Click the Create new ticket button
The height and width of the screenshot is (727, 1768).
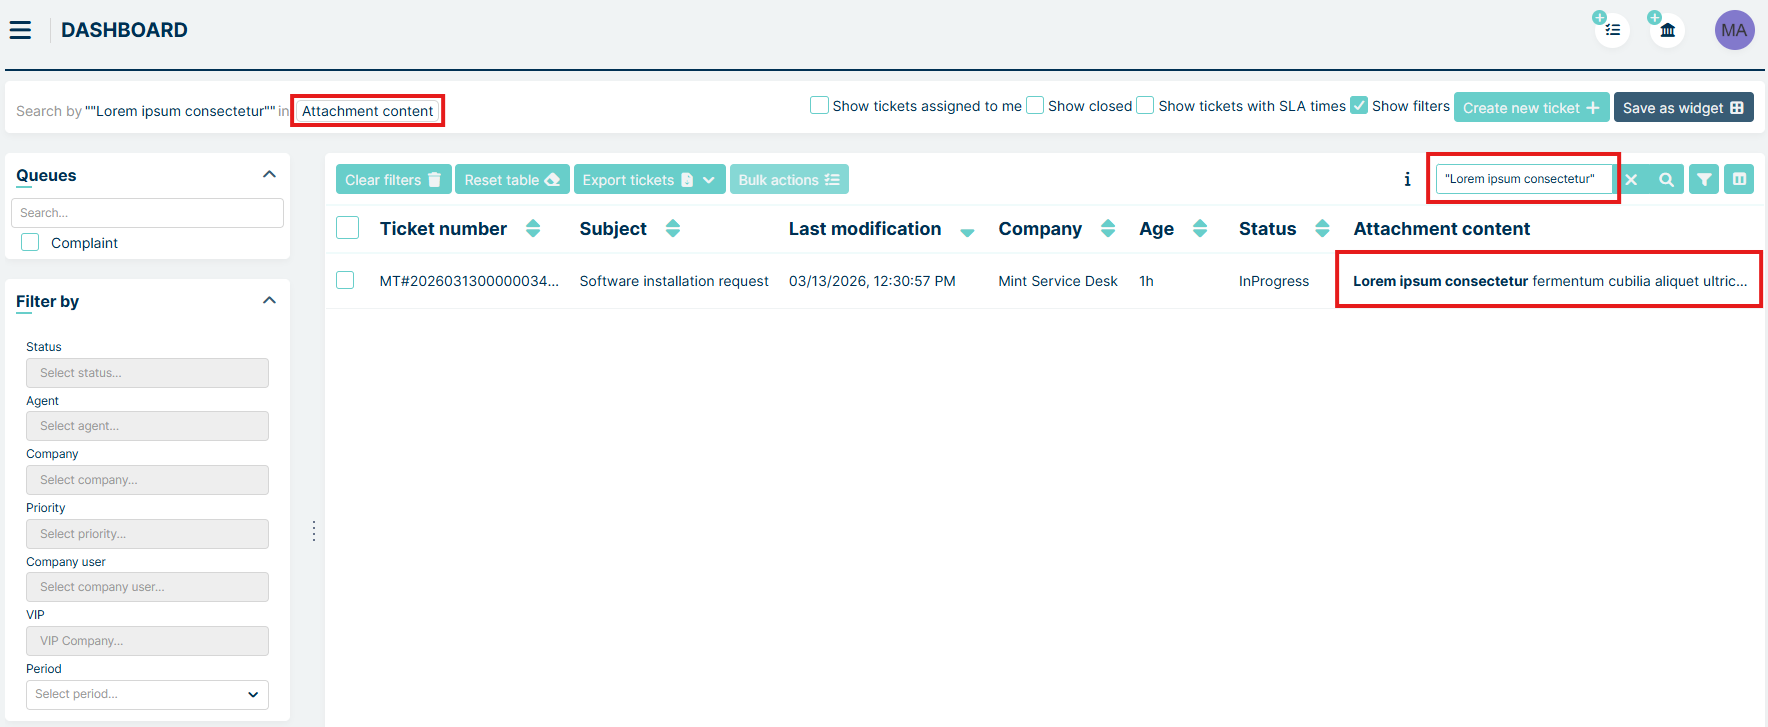tap(1530, 108)
